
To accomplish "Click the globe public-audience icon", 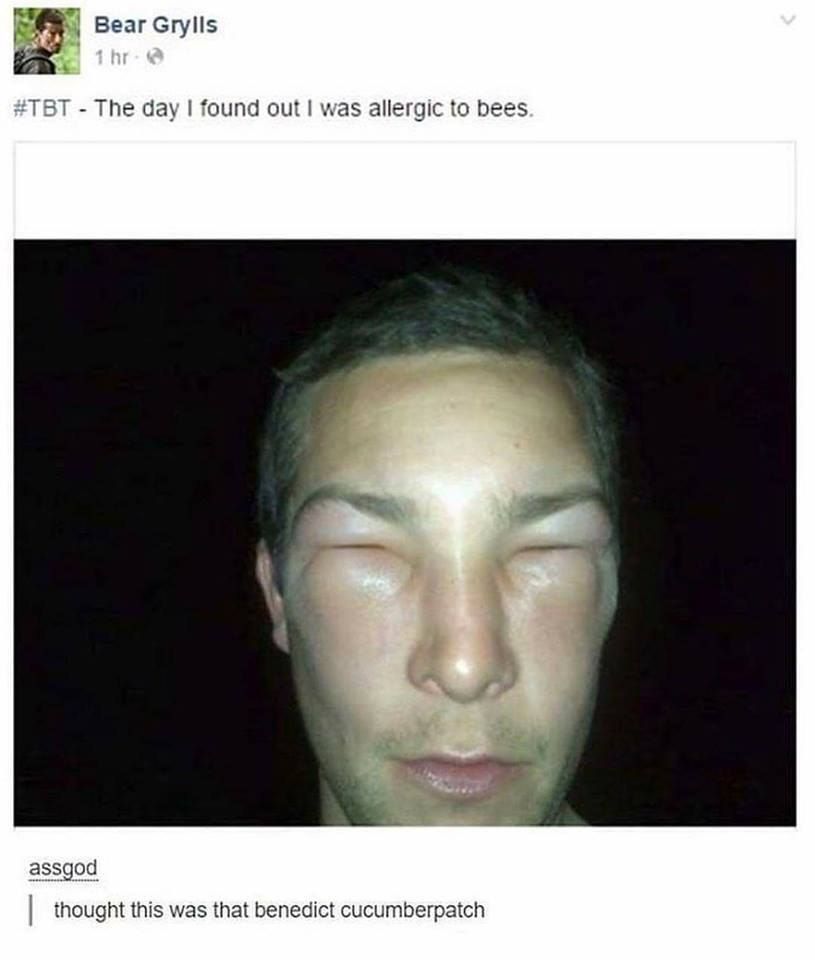I will click(156, 58).
